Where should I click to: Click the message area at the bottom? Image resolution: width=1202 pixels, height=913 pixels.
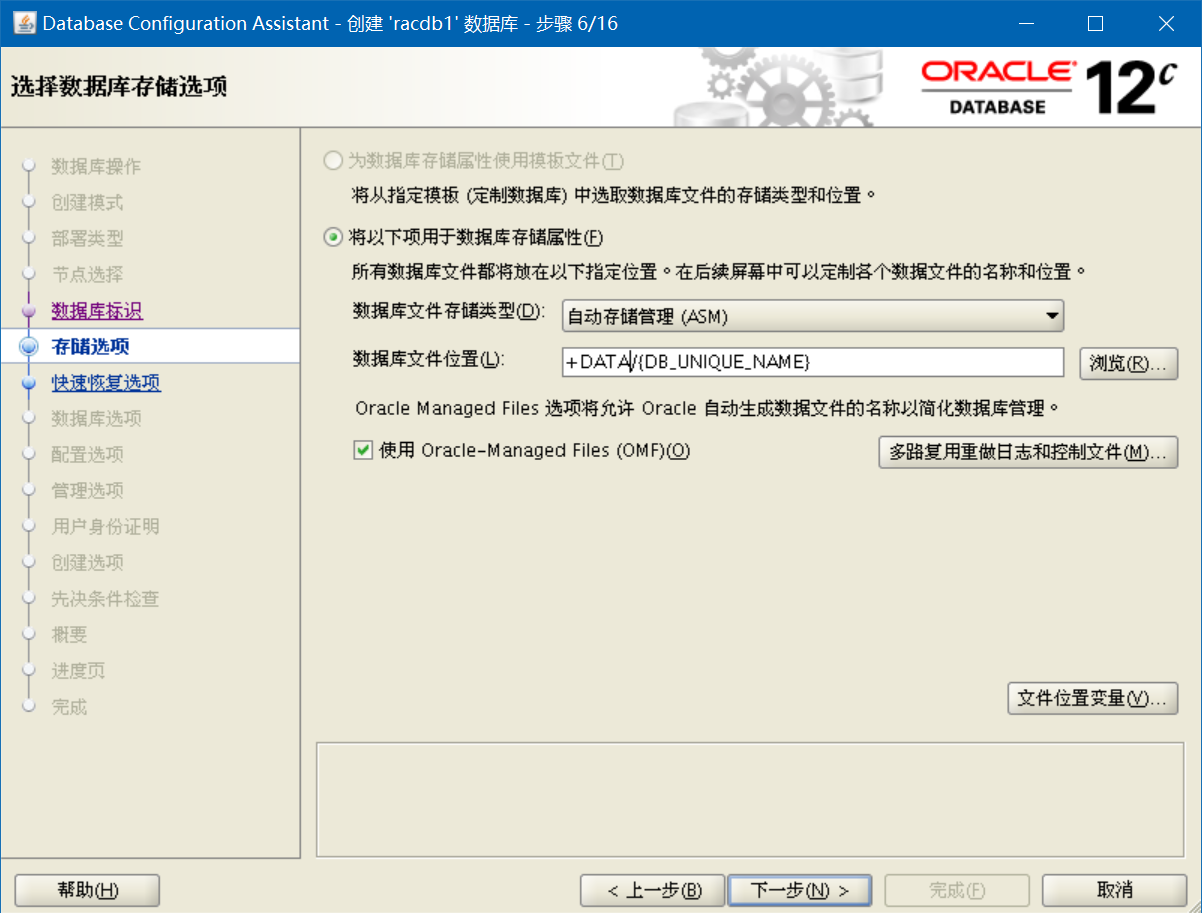(751, 799)
